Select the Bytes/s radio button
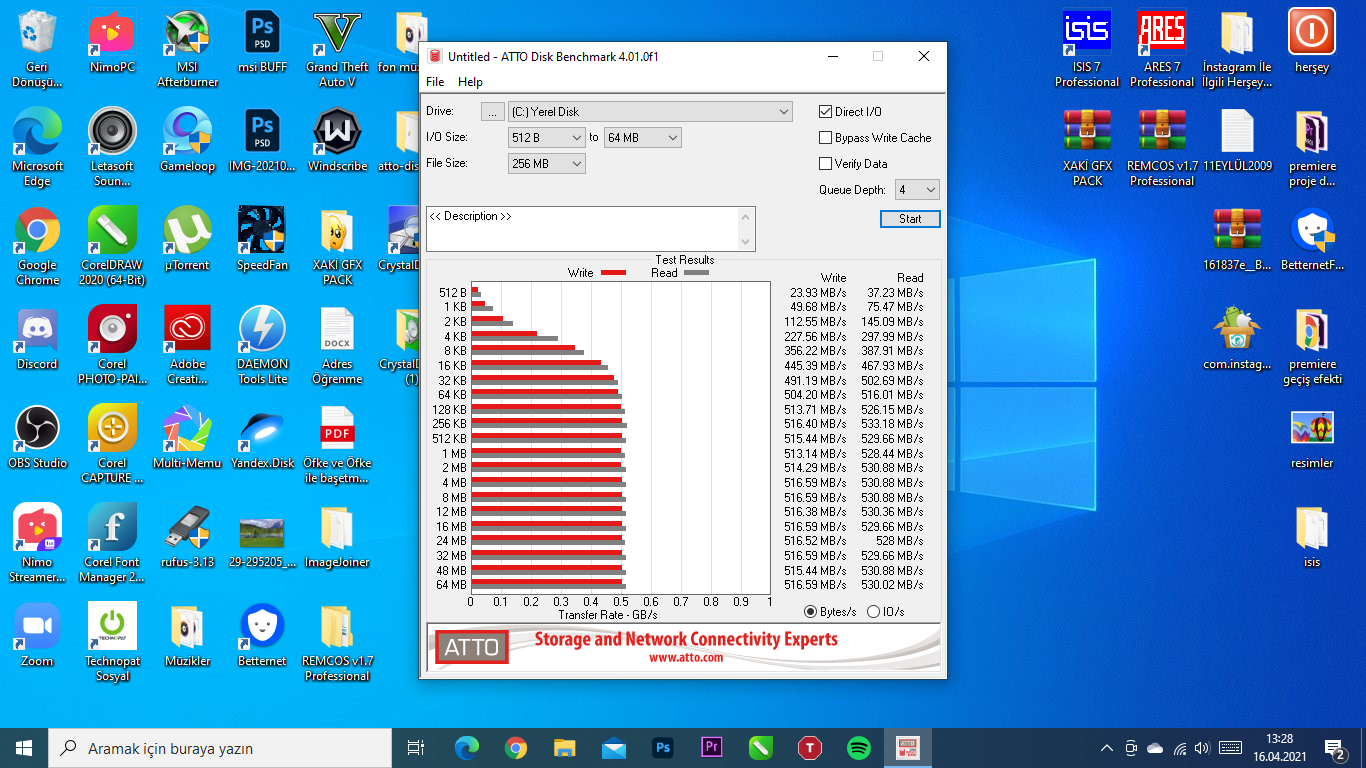1366x768 pixels. [x=811, y=612]
